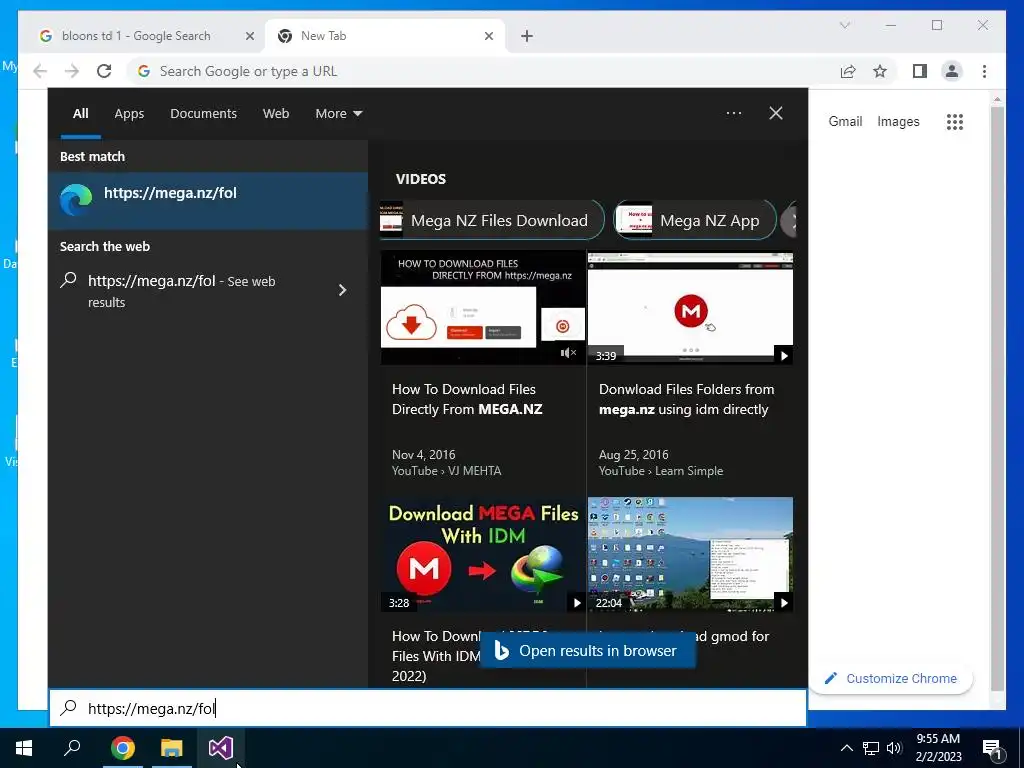Image resolution: width=1024 pixels, height=768 pixels.
Task: Open Chrome from the taskbar
Action: point(122,748)
